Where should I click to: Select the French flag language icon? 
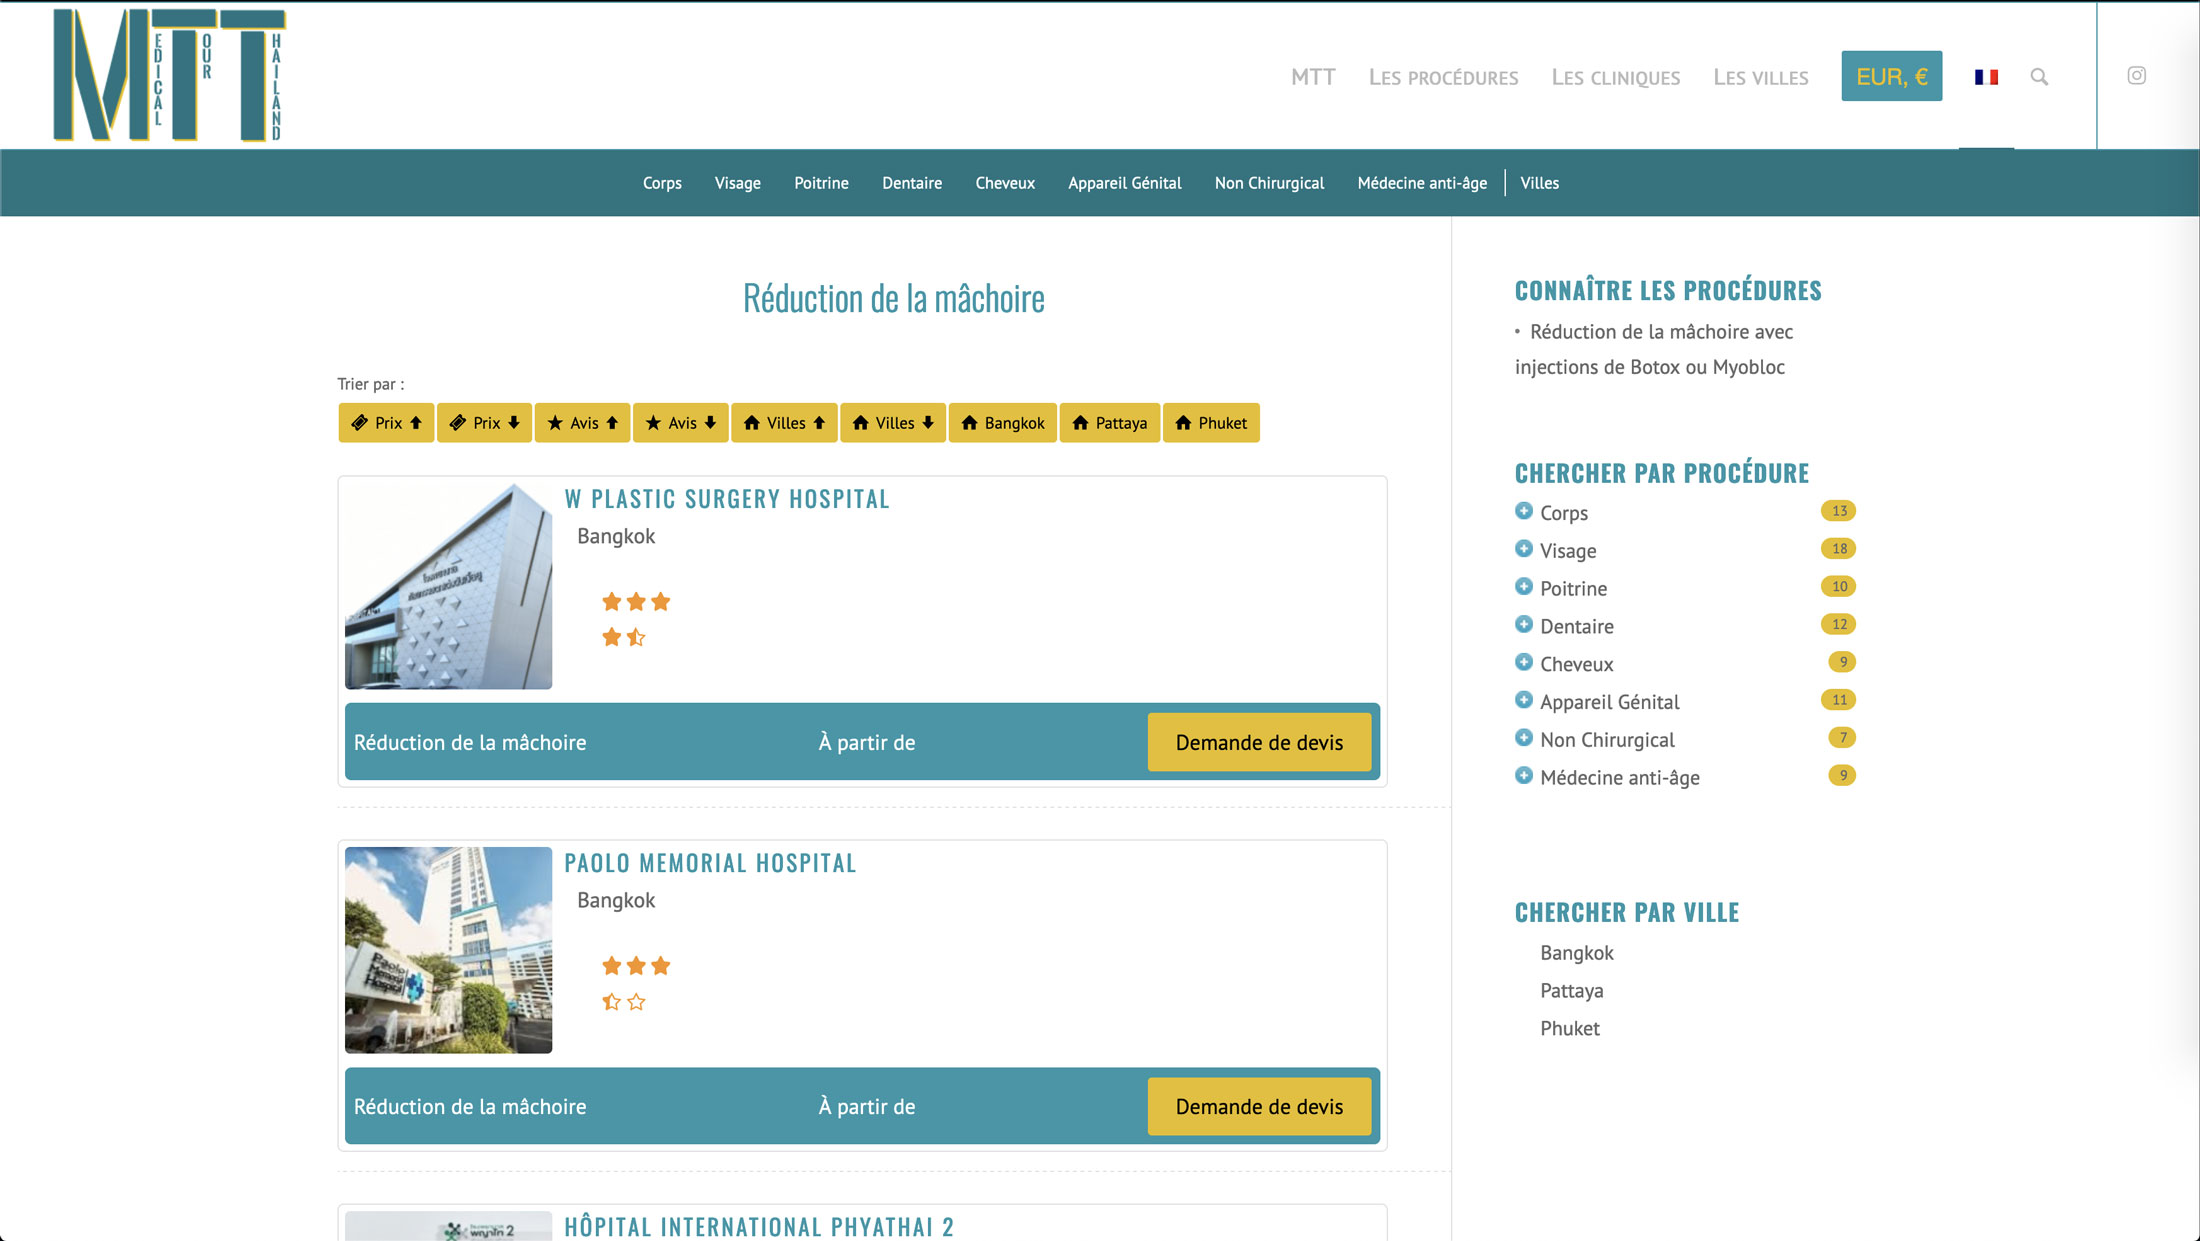pyautogui.click(x=1986, y=77)
